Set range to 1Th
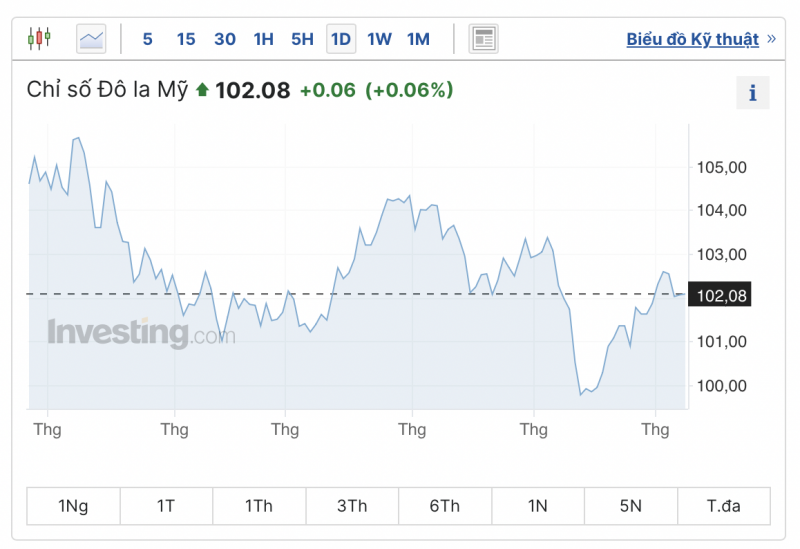 pos(259,506)
